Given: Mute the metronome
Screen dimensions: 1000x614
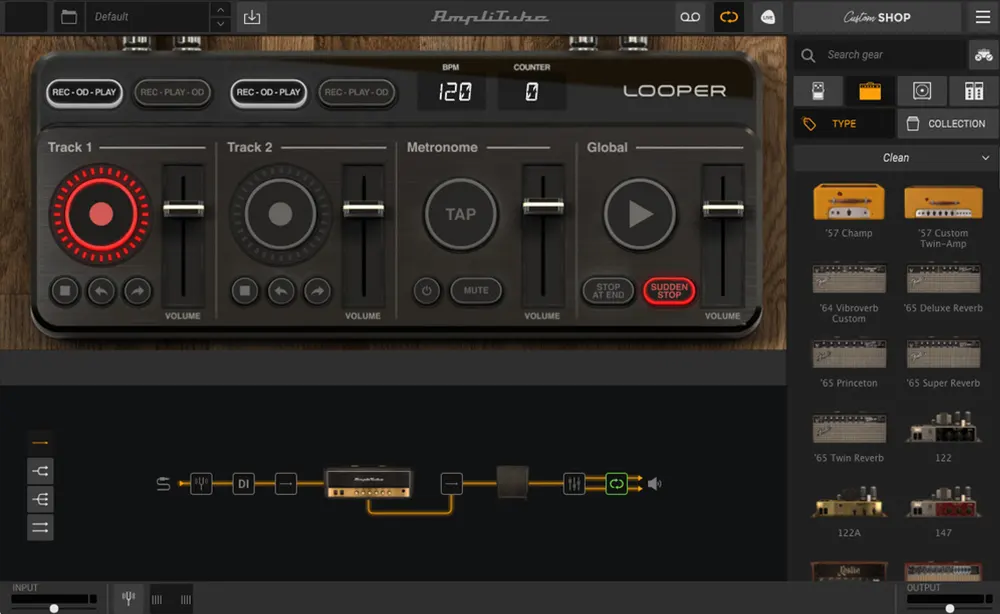Looking at the screenshot, I should 476,291.
